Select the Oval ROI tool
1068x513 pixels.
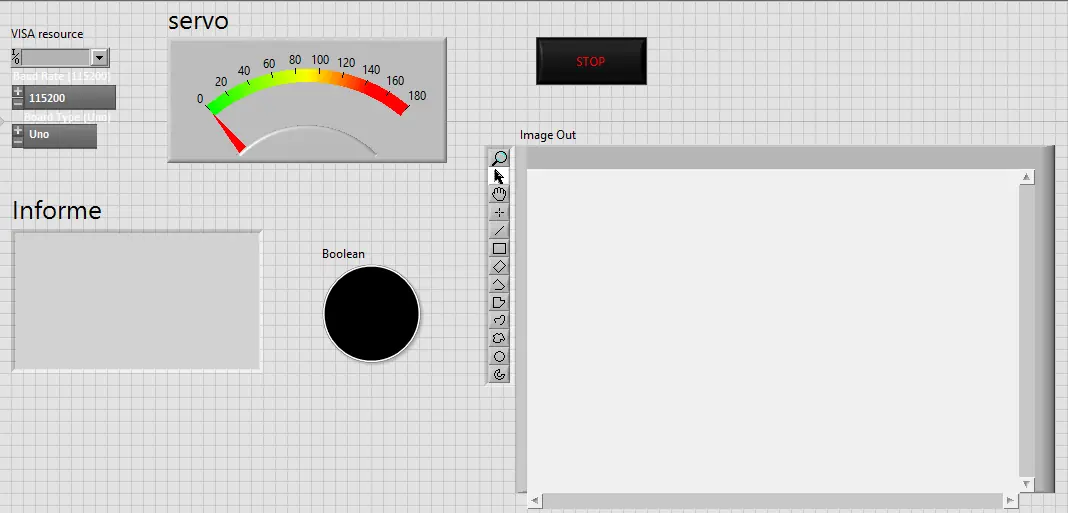coord(499,356)
